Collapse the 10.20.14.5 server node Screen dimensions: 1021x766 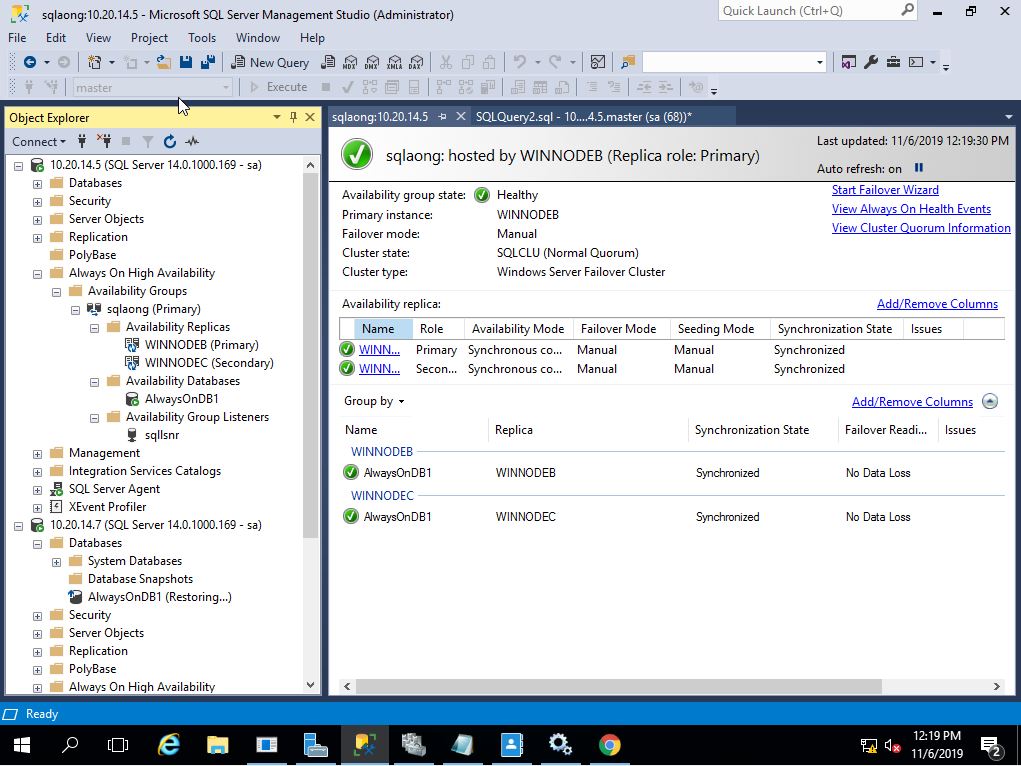pyautogui.click(x=19, y=165)
